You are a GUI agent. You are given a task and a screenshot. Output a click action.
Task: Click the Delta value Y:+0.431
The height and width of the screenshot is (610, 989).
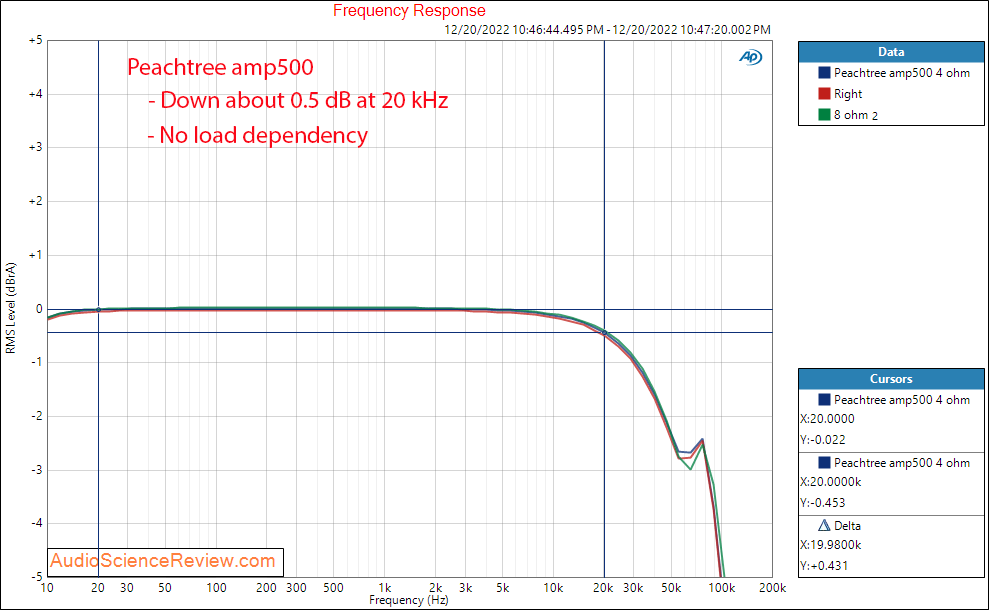(x=824, y=566)
